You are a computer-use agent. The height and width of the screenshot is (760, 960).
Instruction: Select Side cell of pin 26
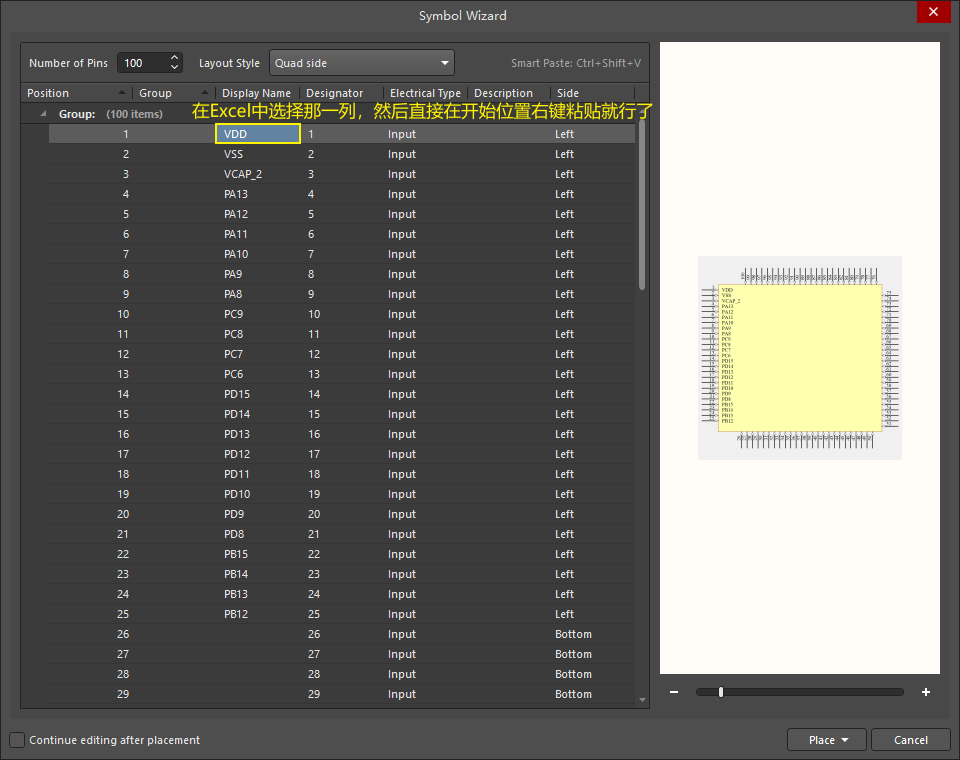coord(573,634)
